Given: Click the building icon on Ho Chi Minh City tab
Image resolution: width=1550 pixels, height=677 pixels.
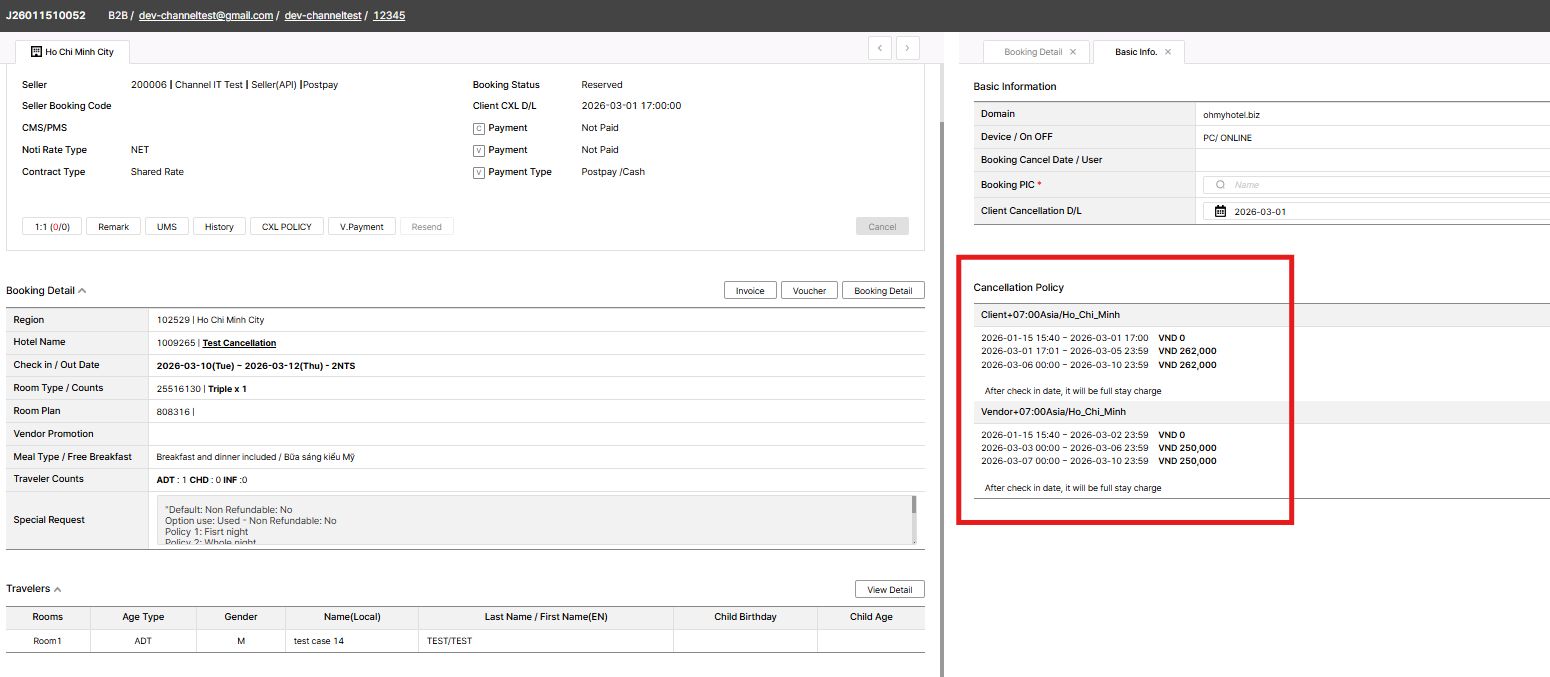Looking at the screenshot, I should (x=36, y=52).
